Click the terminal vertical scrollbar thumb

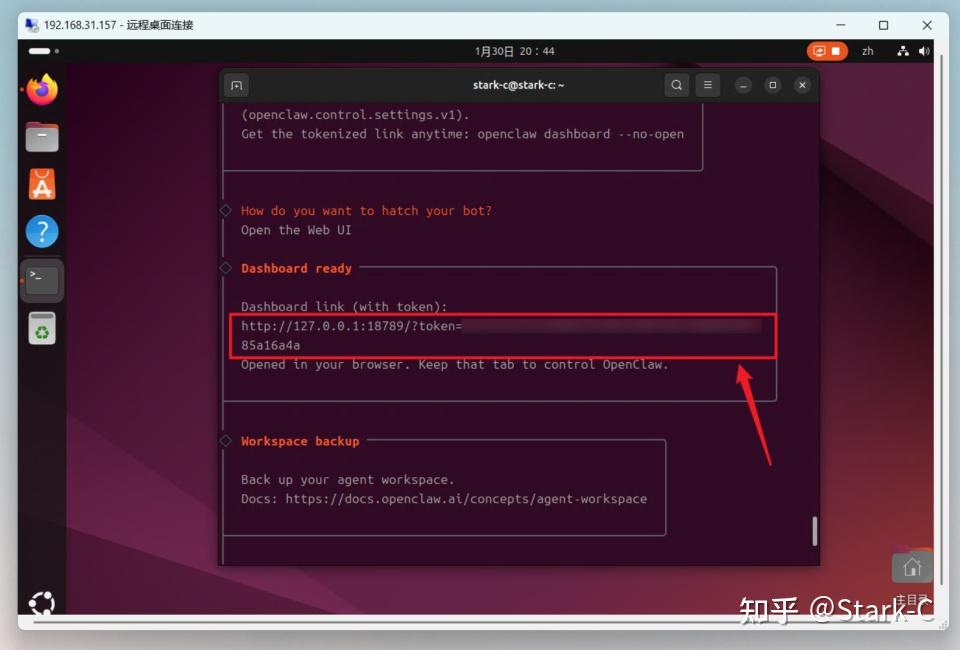point(814,531)
